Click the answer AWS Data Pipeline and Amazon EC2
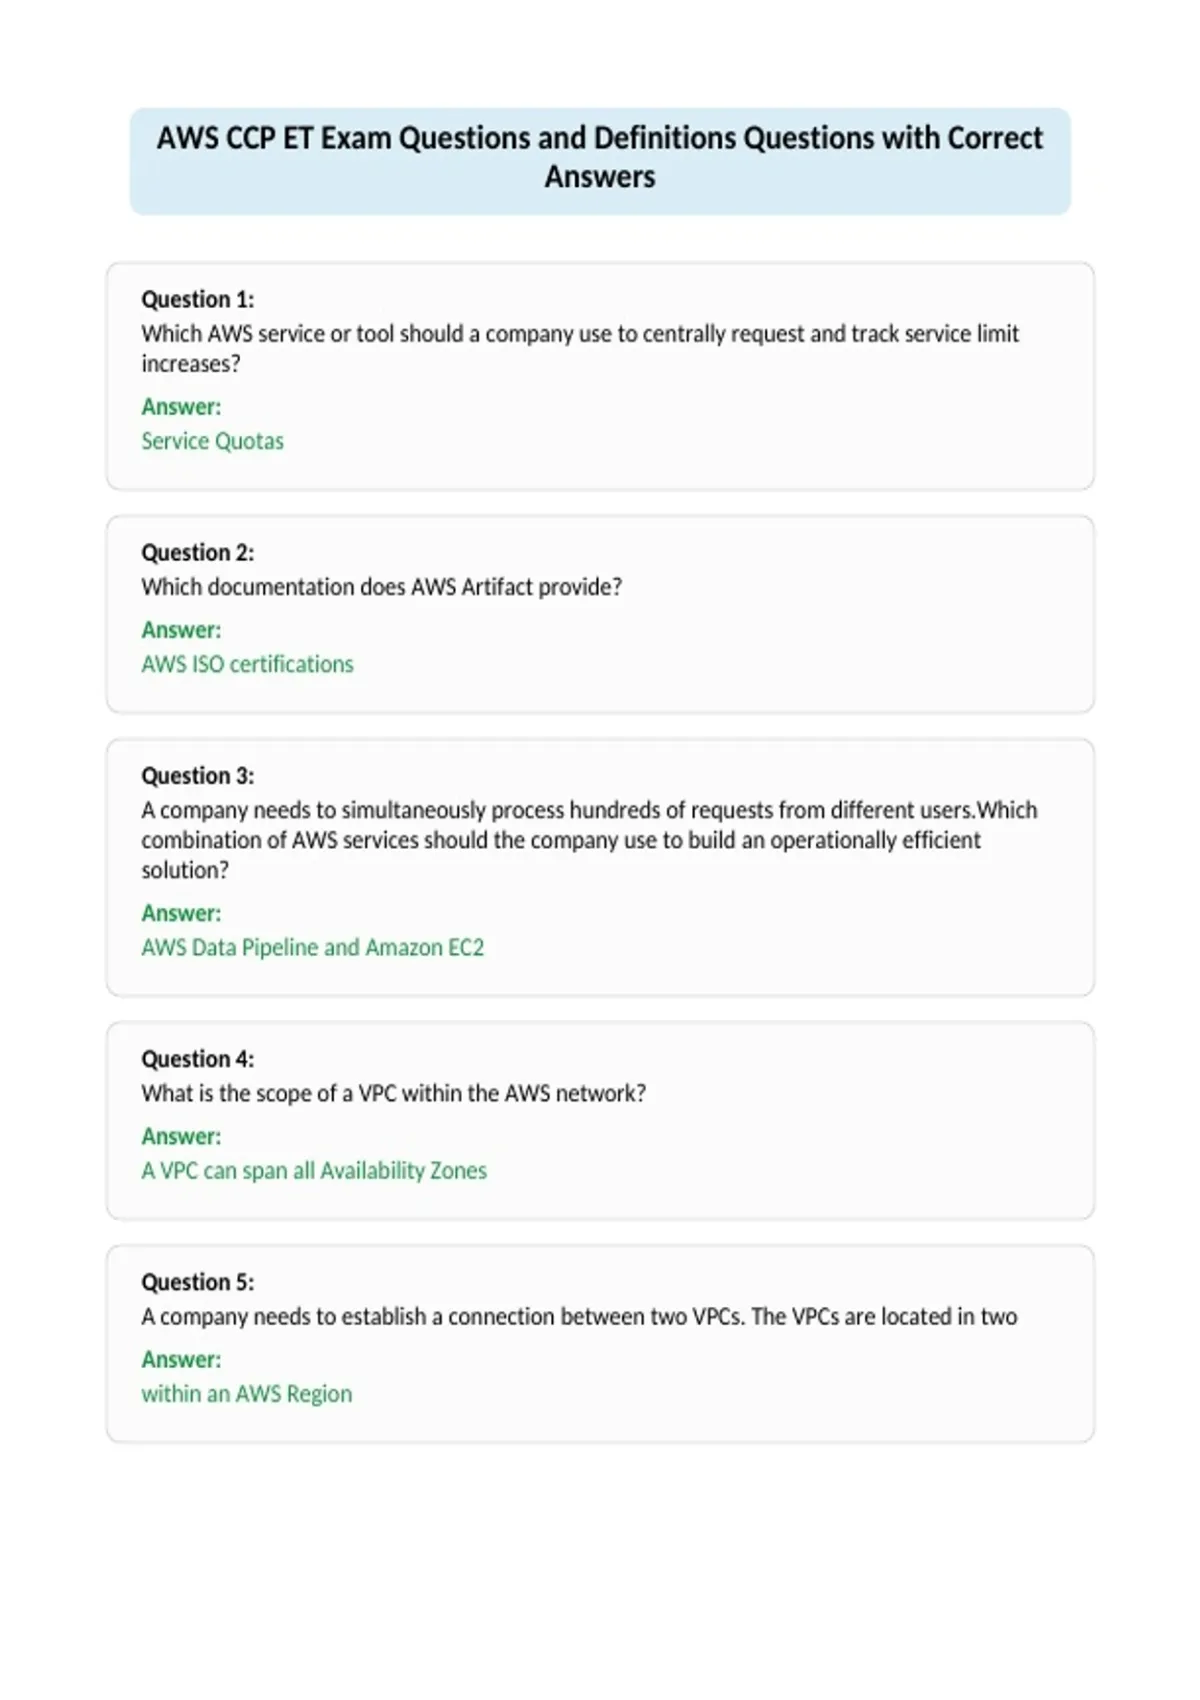 click(x=312, y=947)
